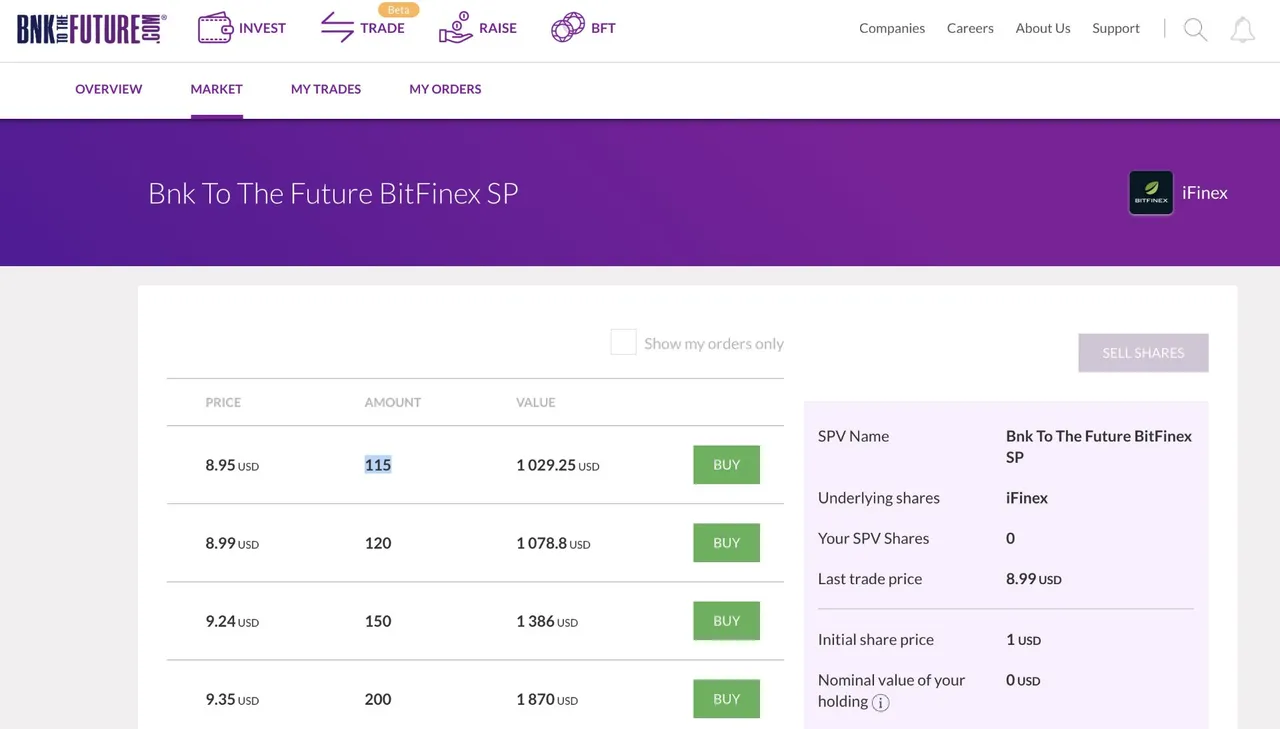1280x729 pixels.
Task: Click info icon beside Nominal value holding
Action: tap(880, 702)
